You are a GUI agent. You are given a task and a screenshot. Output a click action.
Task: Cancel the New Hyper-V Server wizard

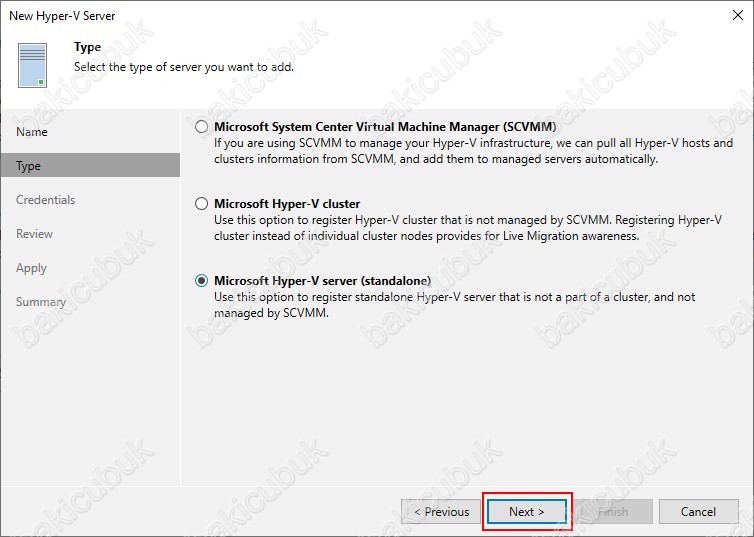pyautogui.click(x=698, y=512)
